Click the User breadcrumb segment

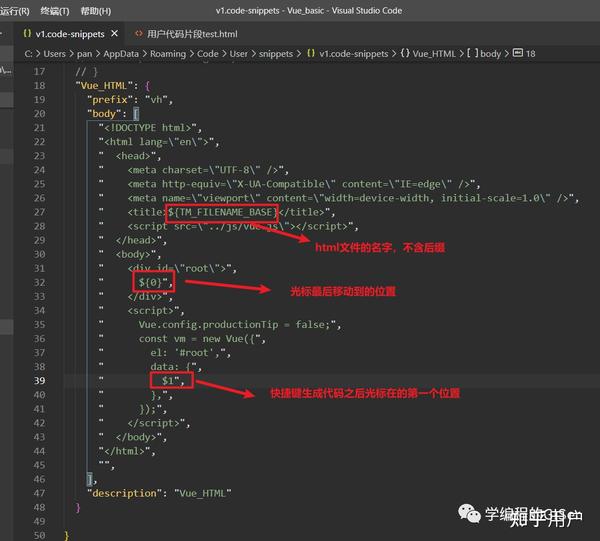coord(238,54)
